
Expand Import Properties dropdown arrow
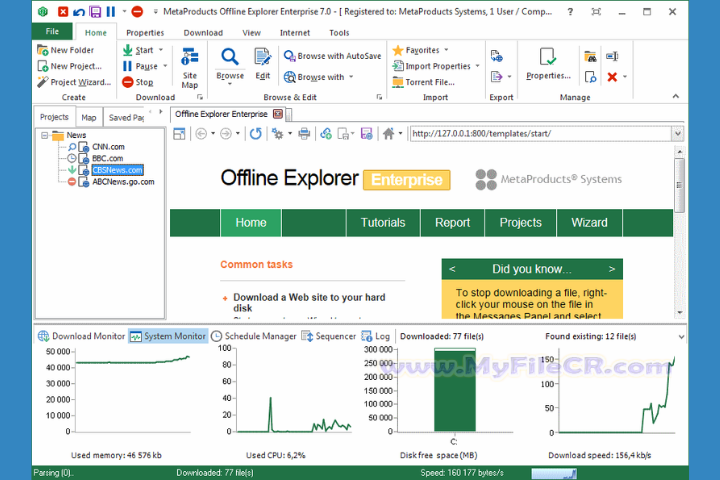click(x=478, y=66)
